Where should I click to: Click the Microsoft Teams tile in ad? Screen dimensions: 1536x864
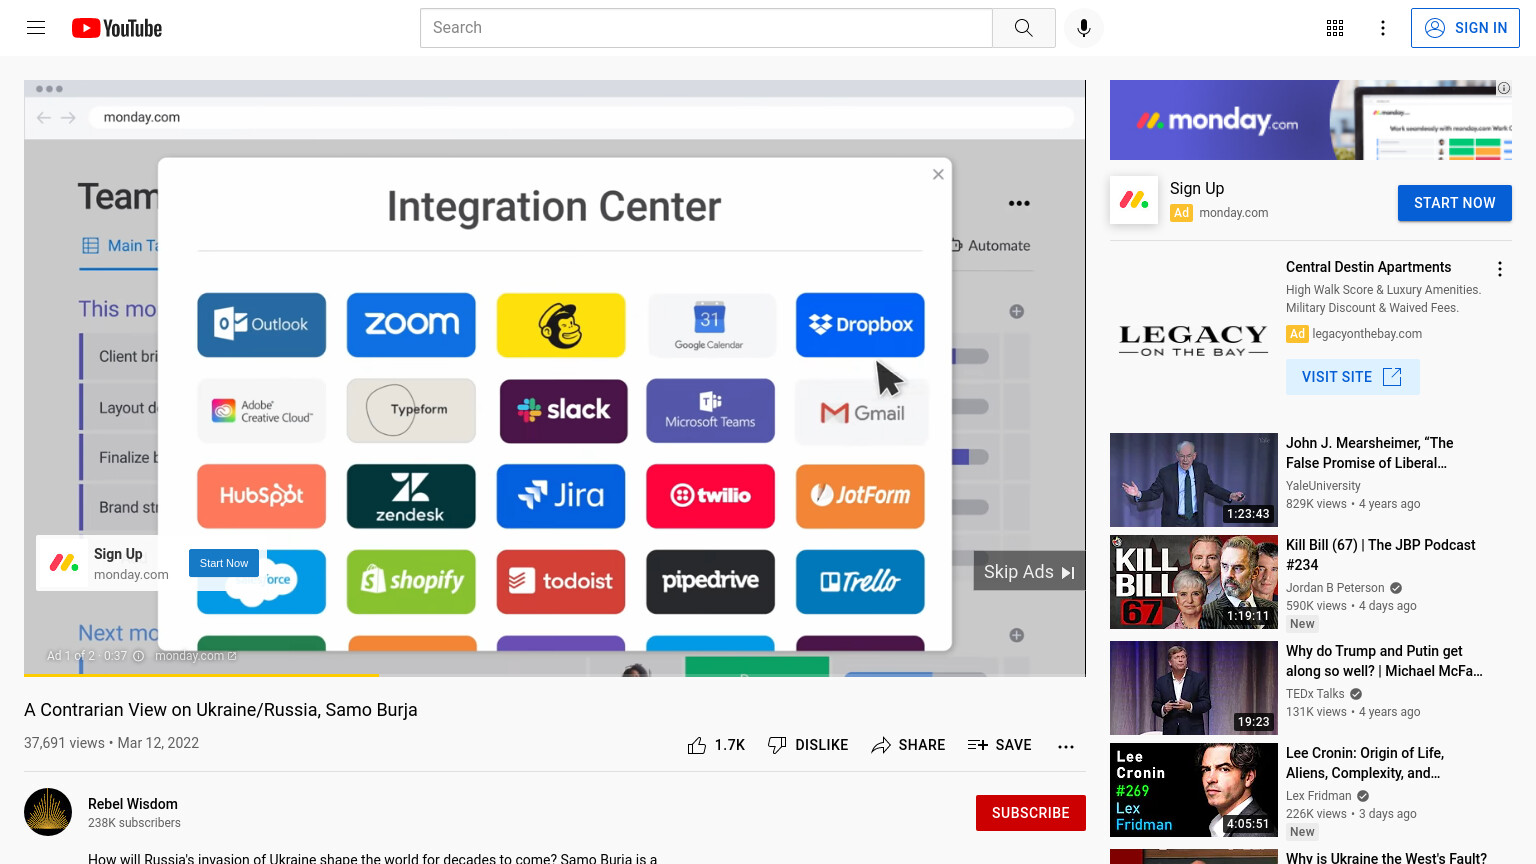[x=710, y=410]
